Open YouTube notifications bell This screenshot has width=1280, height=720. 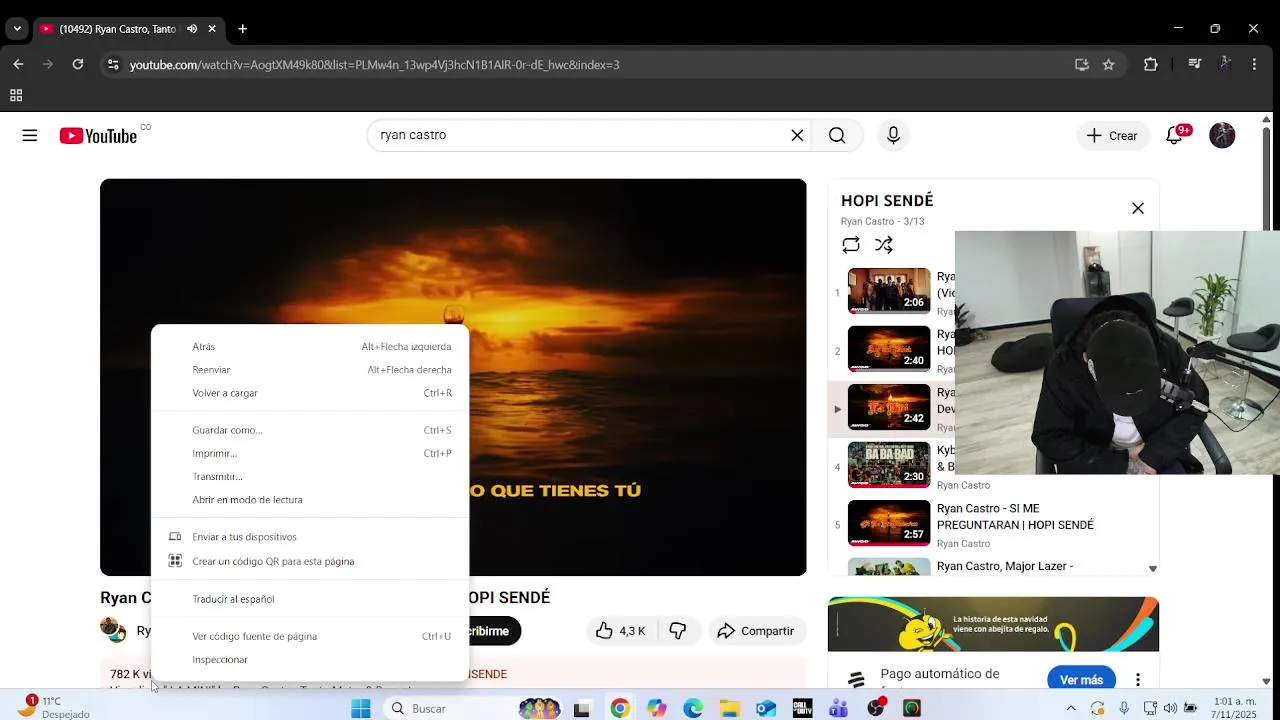pos(1175,136)
